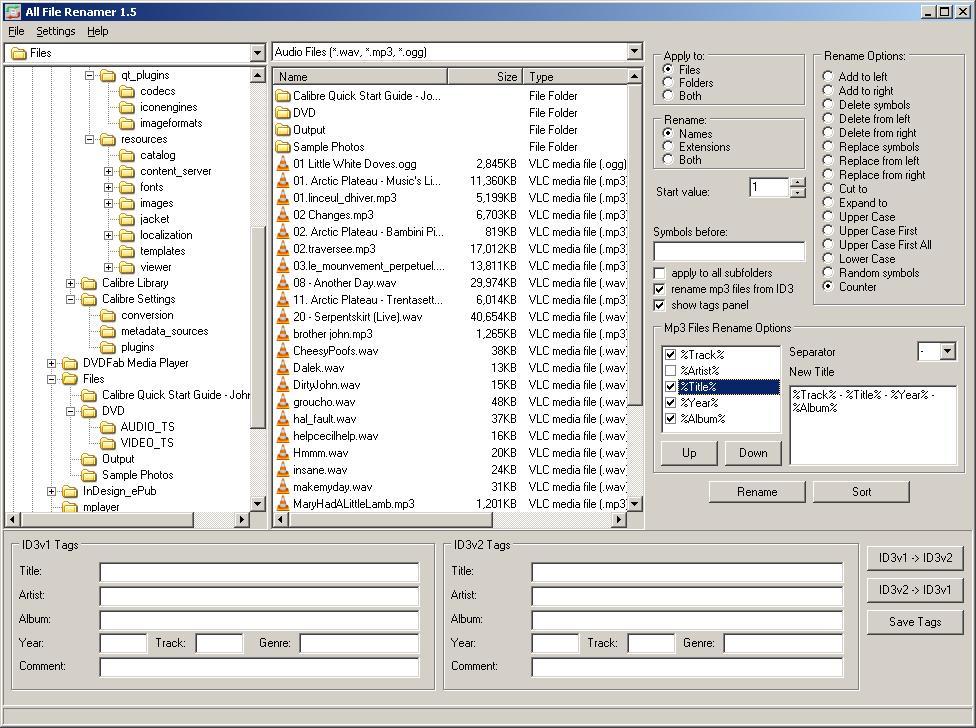Enable apply to all subfolders

point(659,273)
